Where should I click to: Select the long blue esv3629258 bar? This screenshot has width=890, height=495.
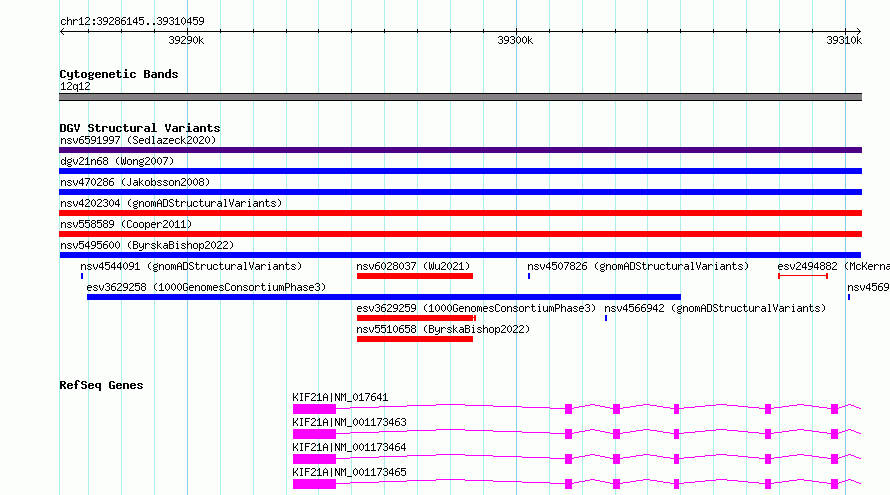384,297
